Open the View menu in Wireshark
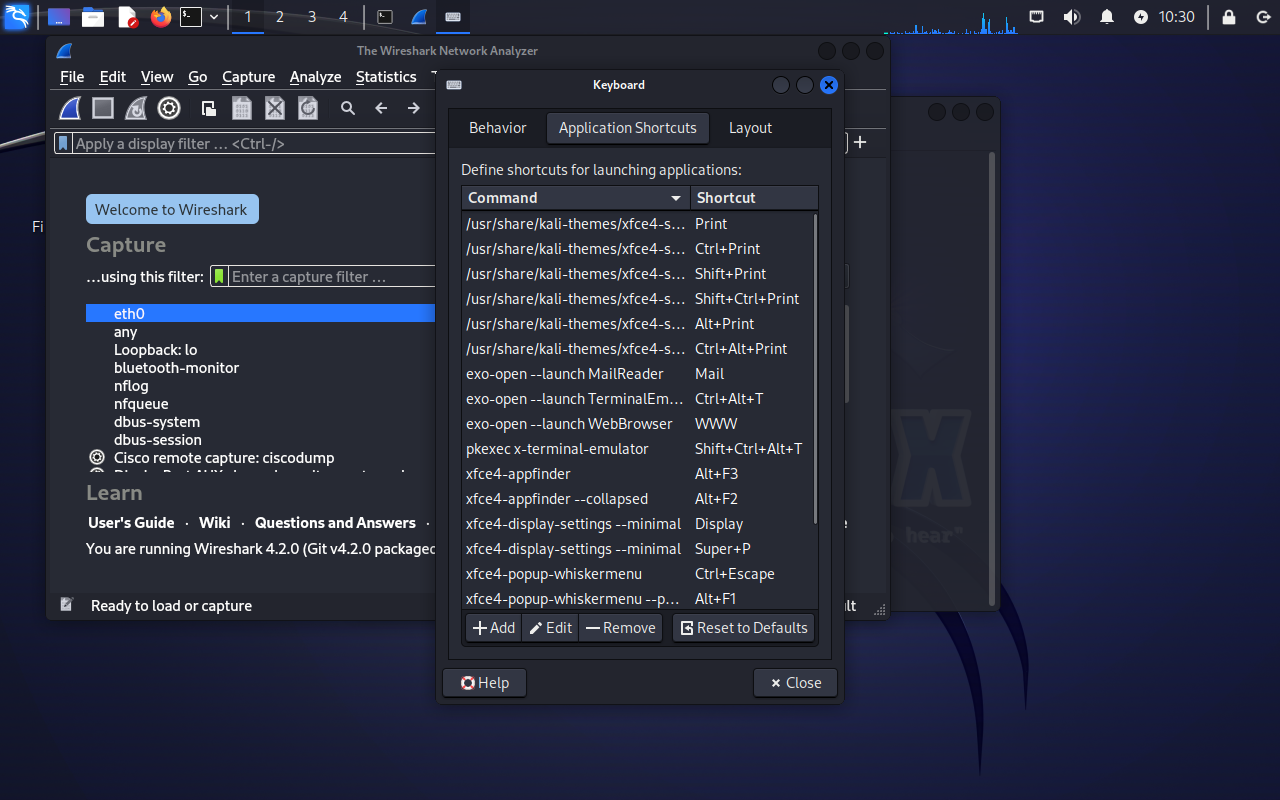Image resolution: width=1280 pixels, height=800 pixels. tap(157, 77)
